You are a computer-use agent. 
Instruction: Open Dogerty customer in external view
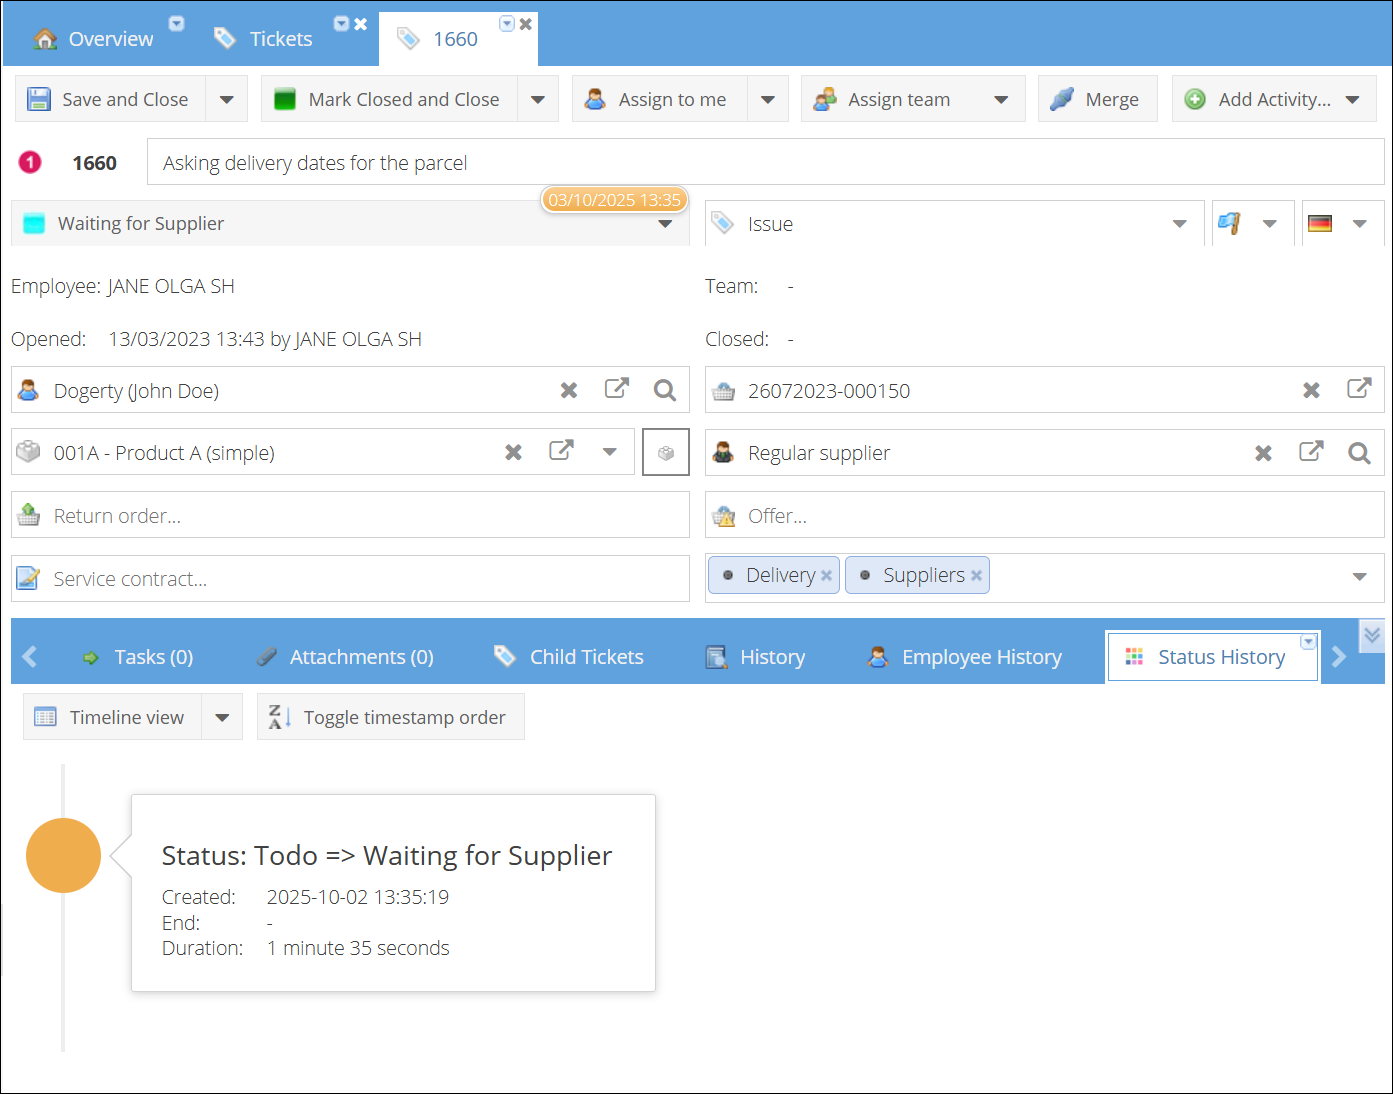[x=617, y=390]
